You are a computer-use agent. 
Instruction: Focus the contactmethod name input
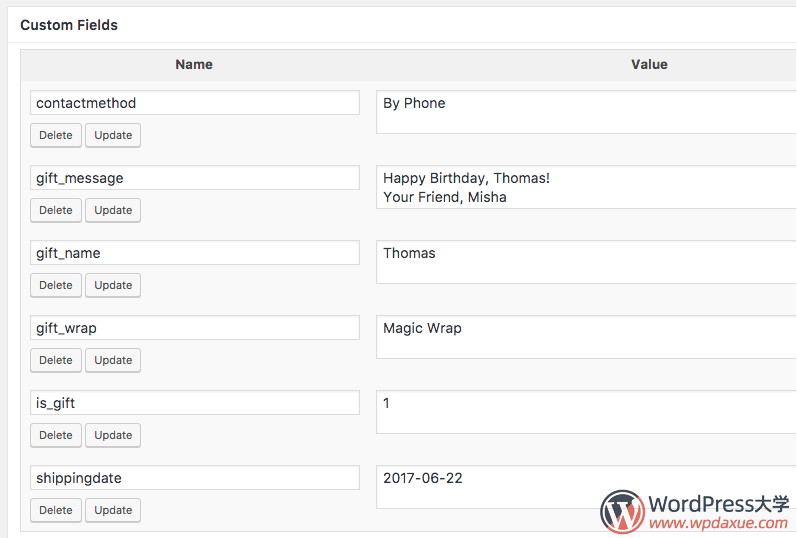pos(195,103)
